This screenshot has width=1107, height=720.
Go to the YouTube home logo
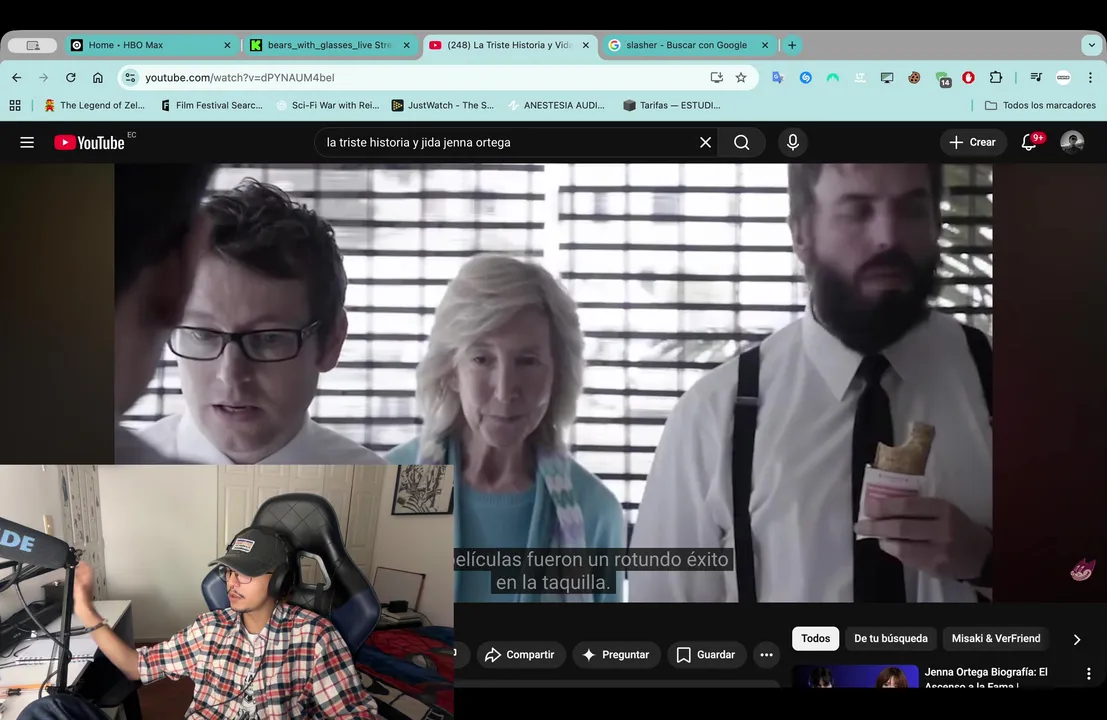[90, 143]
